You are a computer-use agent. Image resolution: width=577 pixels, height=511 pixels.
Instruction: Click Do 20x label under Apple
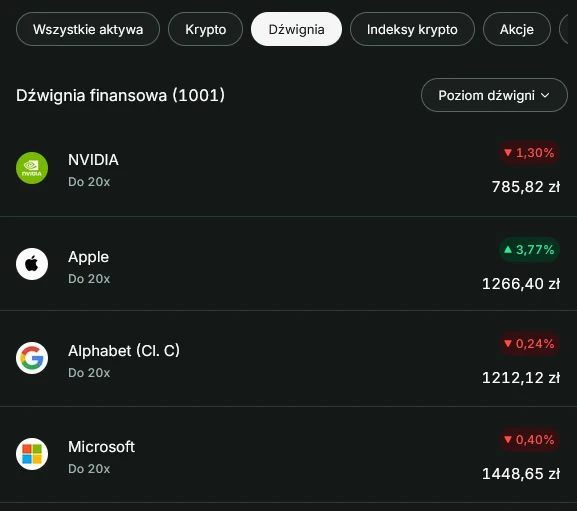pos(89,279)
